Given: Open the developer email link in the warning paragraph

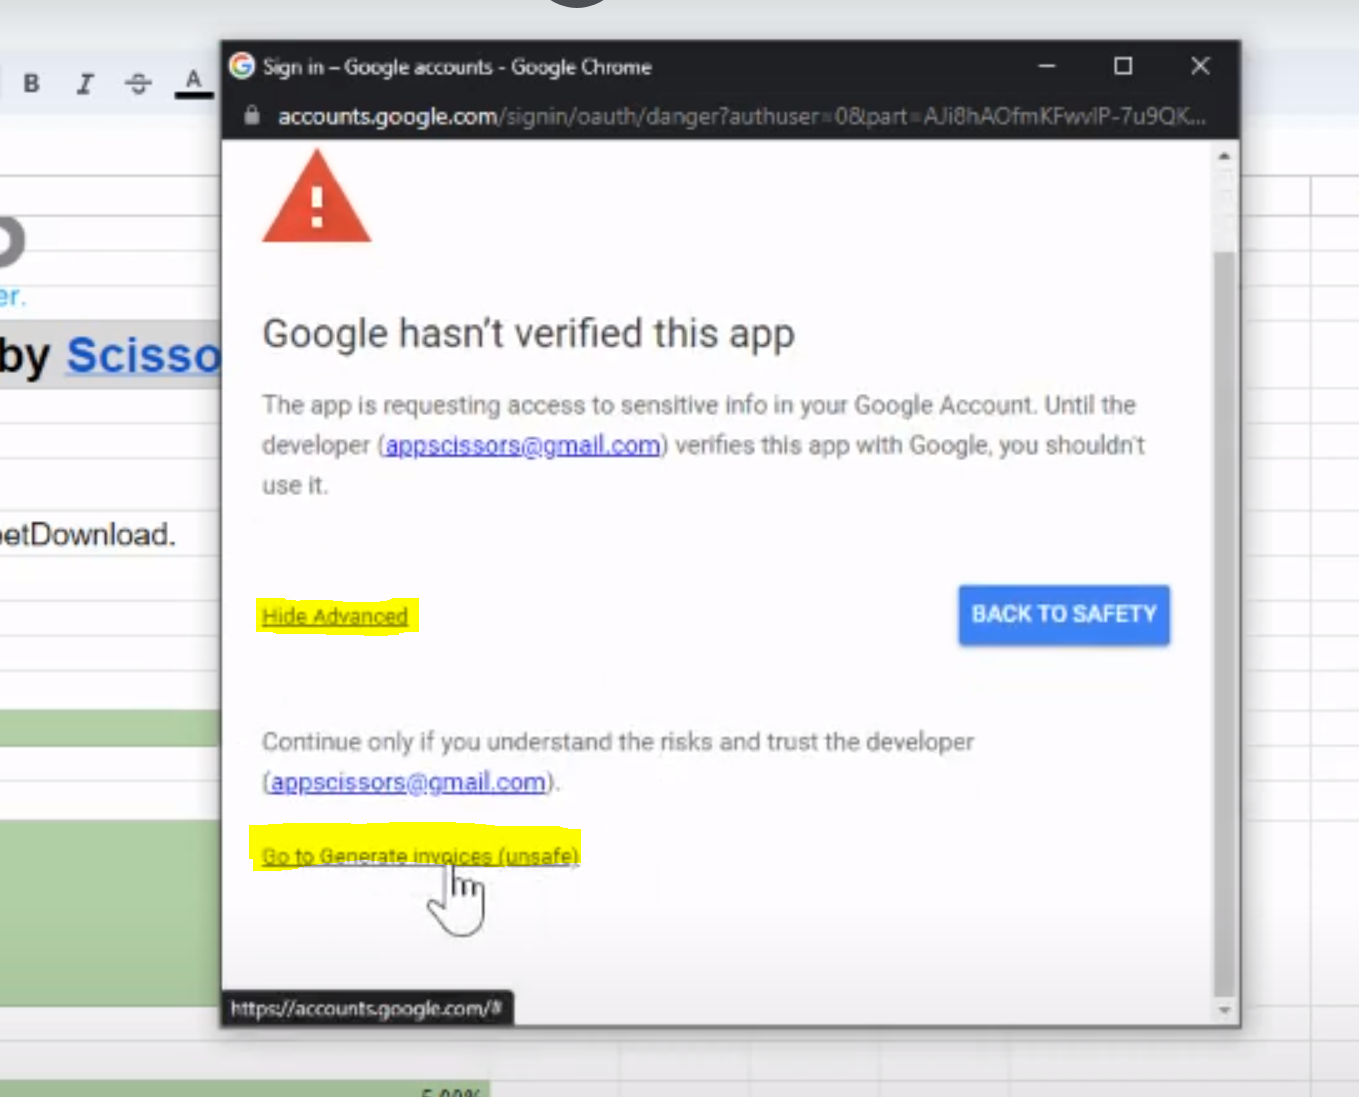Looking at the screenshot, I should 522,445.
